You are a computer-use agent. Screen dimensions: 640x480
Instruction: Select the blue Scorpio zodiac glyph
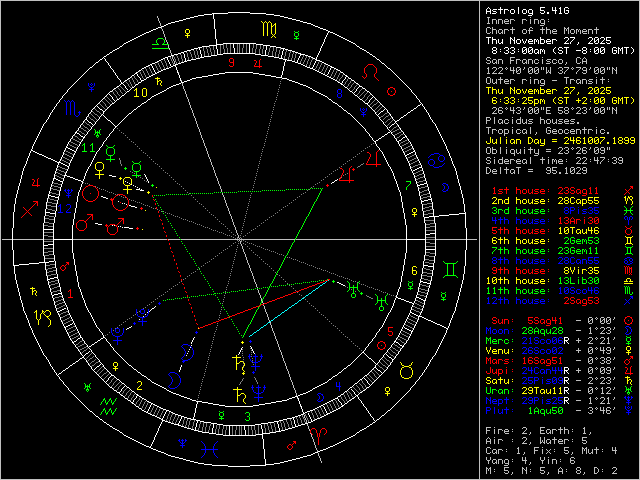click(x=73, y=107)
